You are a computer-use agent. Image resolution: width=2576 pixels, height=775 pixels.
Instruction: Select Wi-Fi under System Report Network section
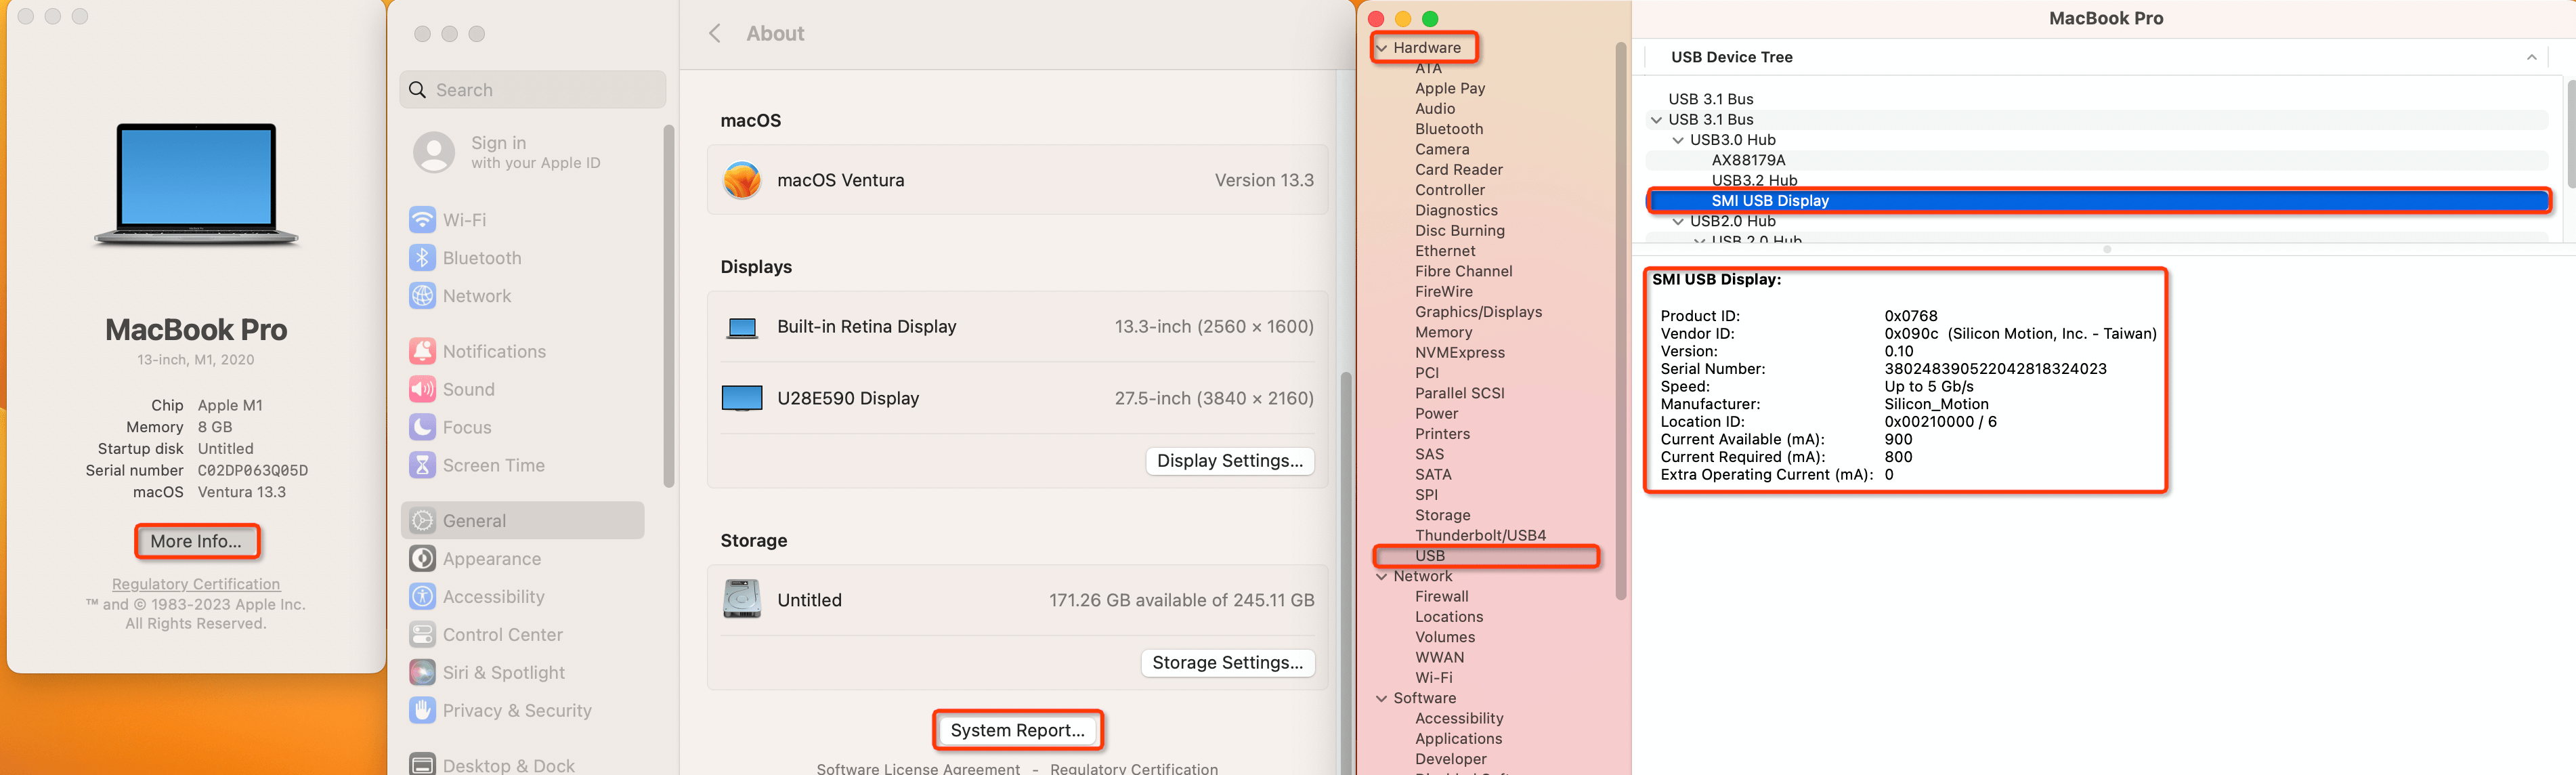1433,678
